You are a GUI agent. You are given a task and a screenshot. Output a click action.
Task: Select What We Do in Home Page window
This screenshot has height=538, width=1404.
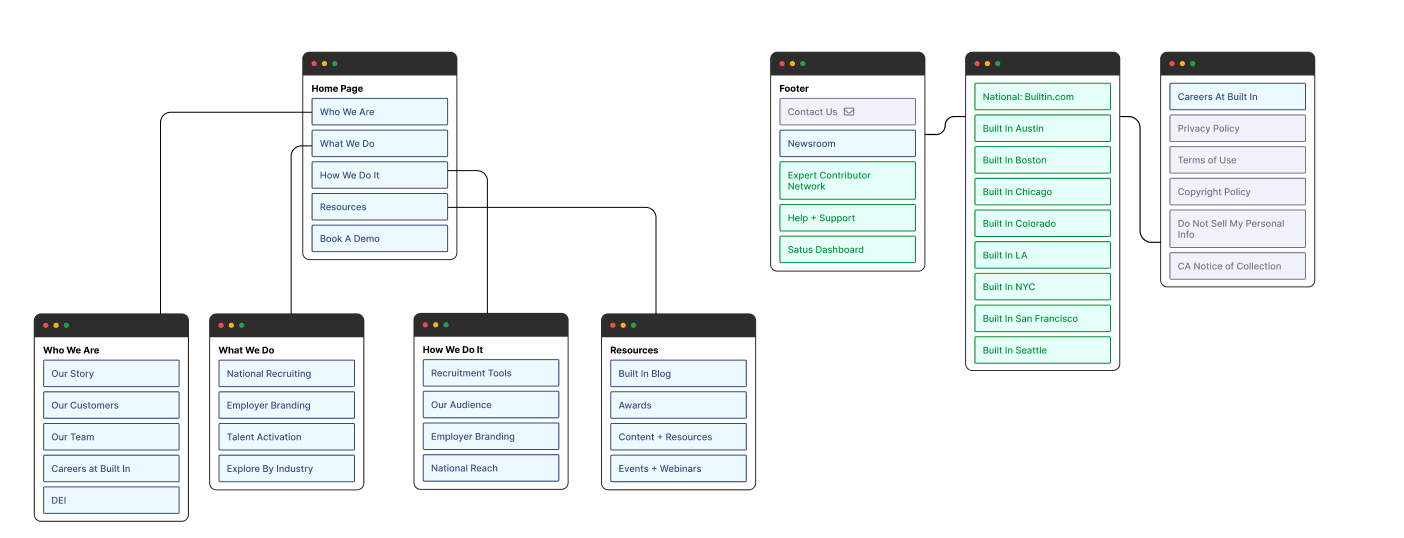point(379,144)
